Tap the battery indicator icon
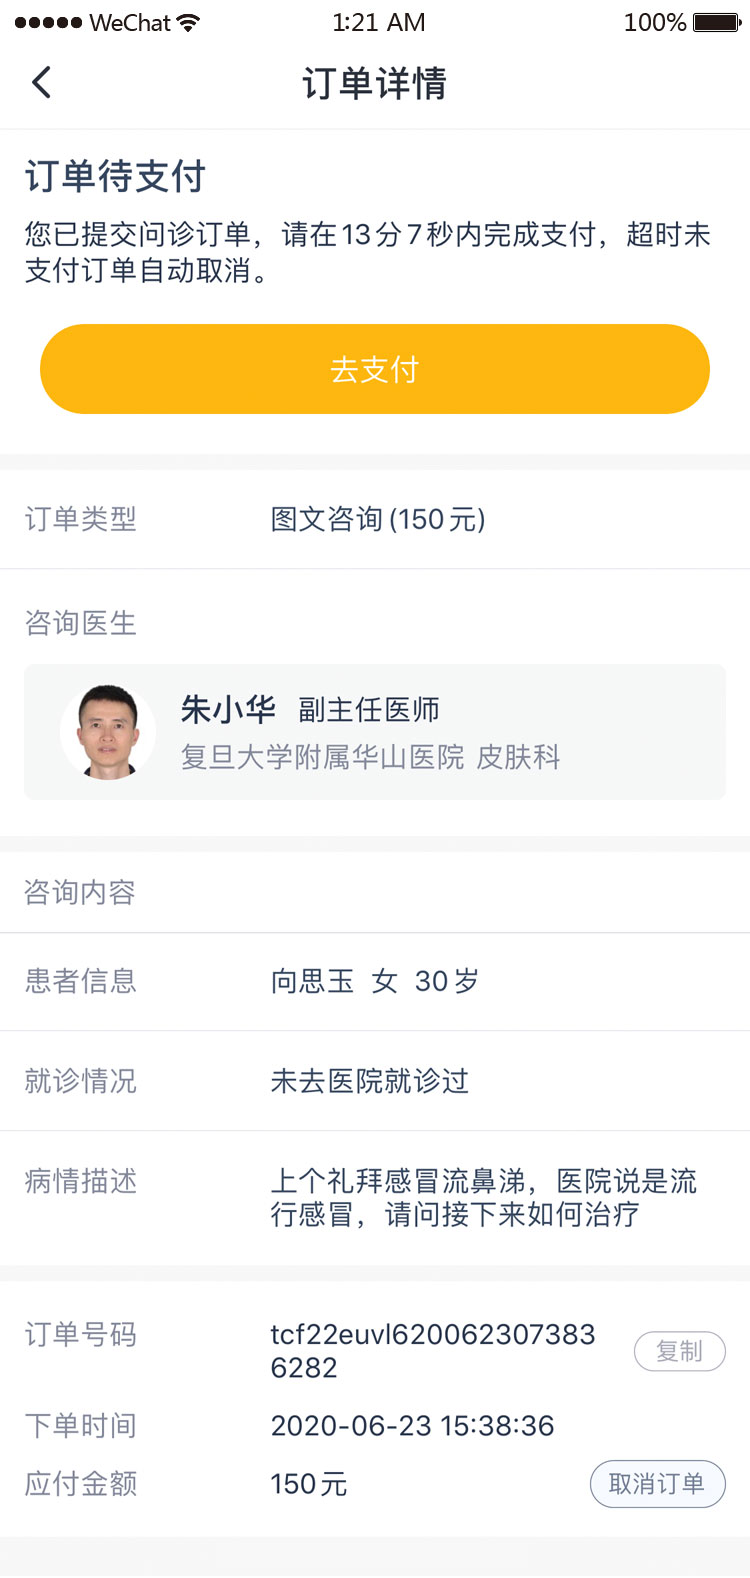 (716, 22)
